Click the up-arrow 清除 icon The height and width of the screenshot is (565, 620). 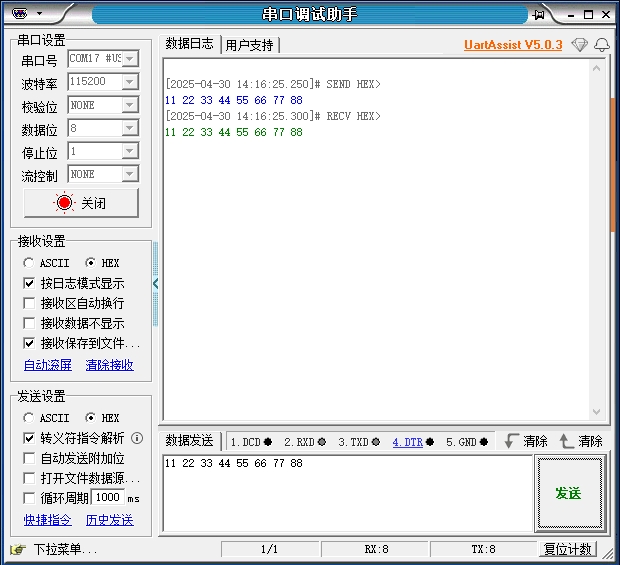click(x=567, y=441)
